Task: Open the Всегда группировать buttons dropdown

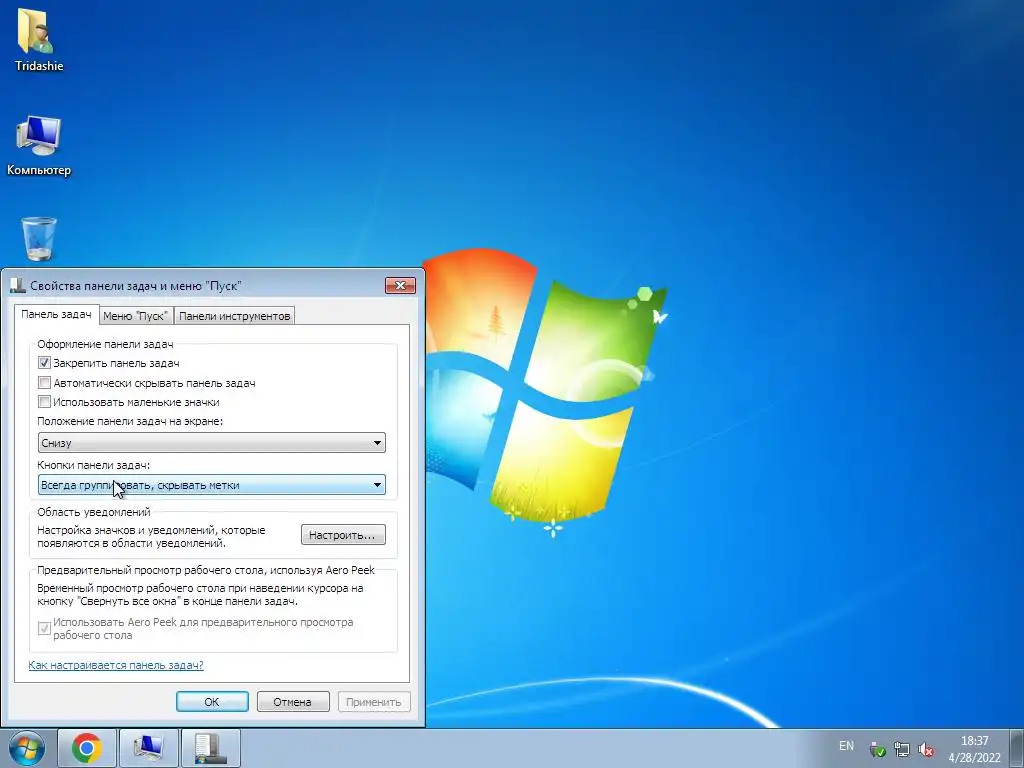Action: (x=212, y=485)
